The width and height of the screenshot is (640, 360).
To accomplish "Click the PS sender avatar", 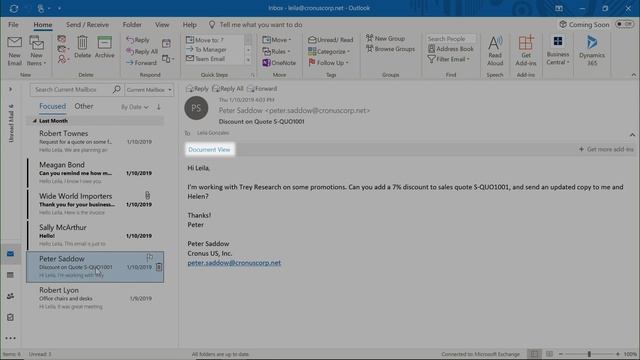I will pyautogui.click(x=196, y=108).
